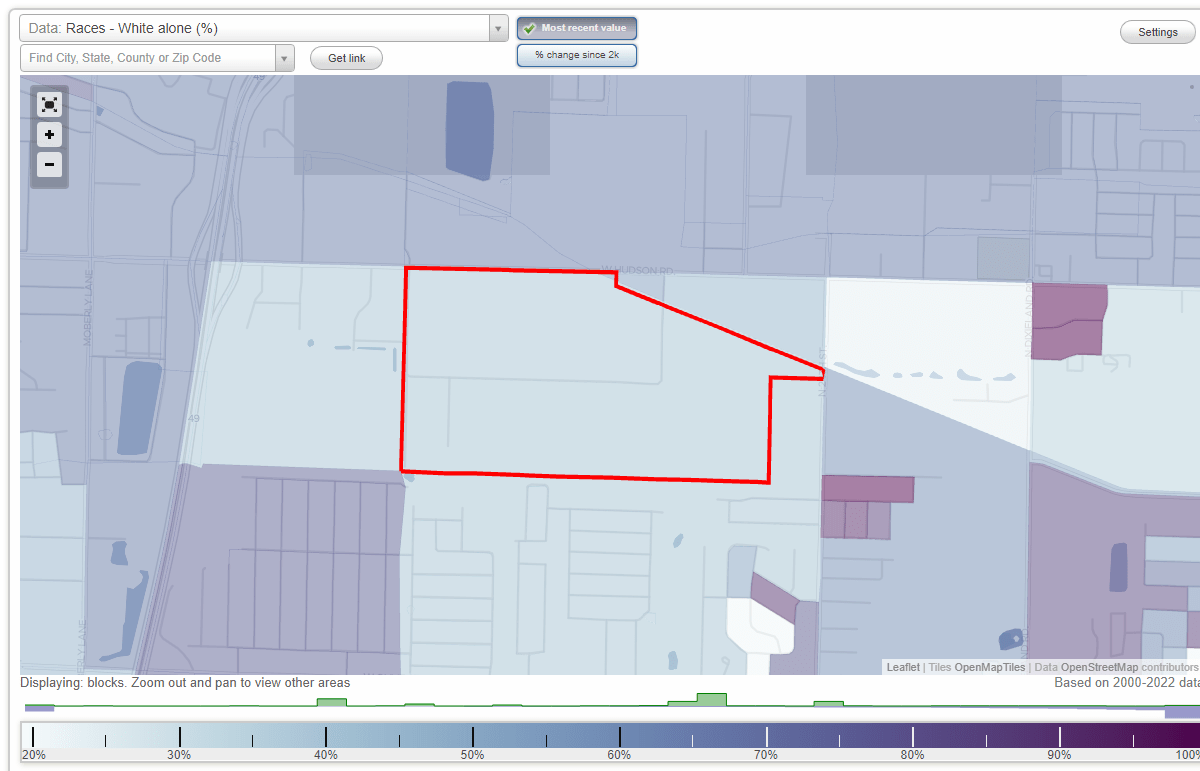Click the 80% mark on the legend scale

(x=912, y=755)
